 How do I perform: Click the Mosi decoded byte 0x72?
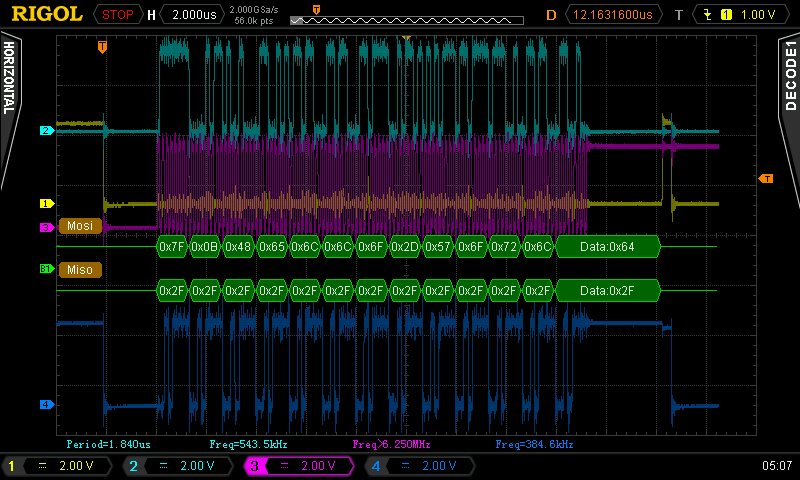(504, 246)
